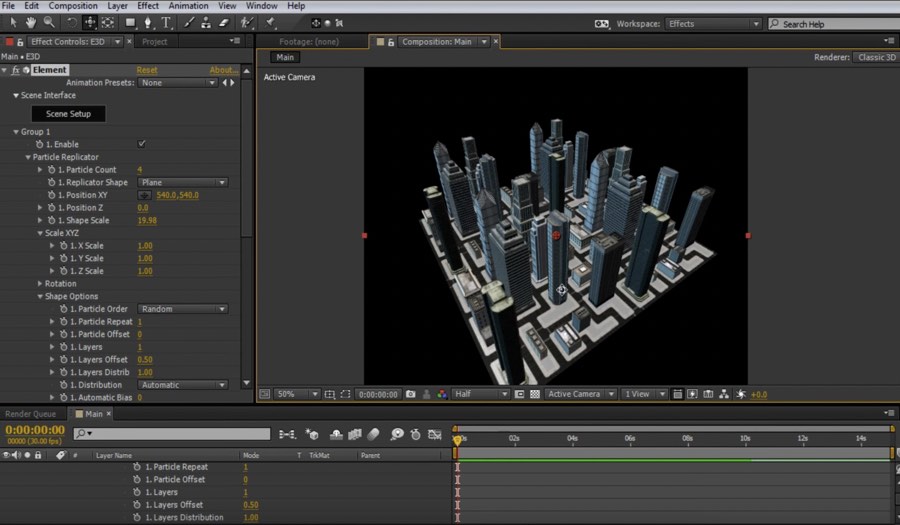Choose the Eraser tool
The height and width of the screenshot is (525, 900).
click(222, 22)
